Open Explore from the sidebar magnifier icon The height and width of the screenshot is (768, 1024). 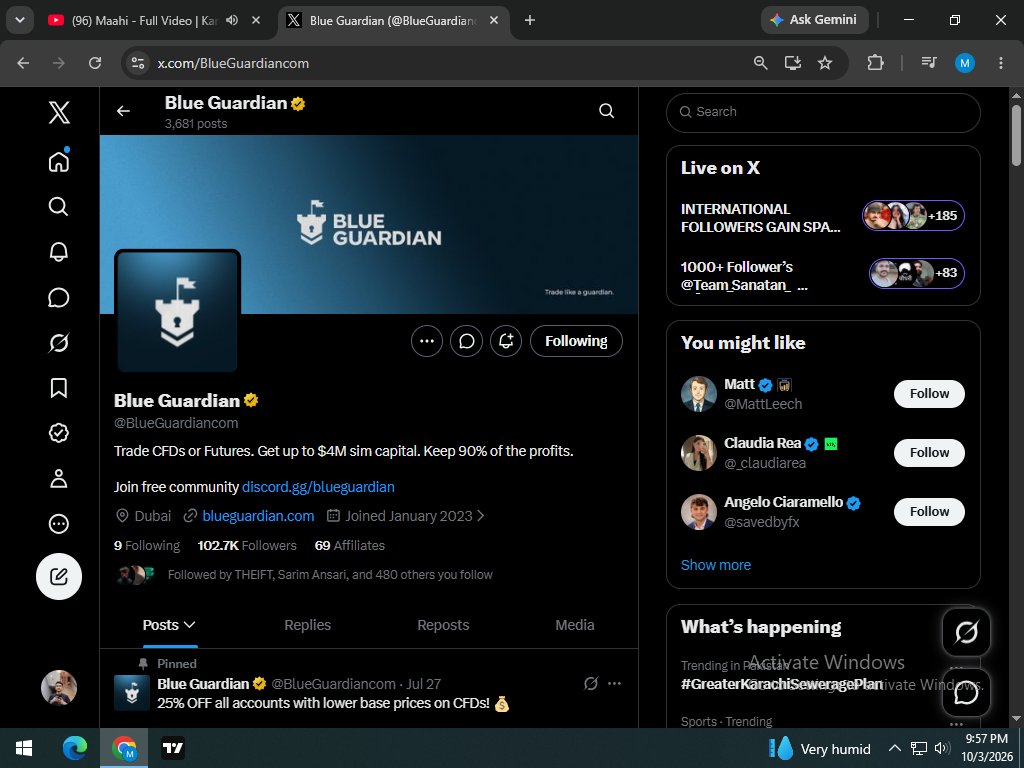click(59, 206)
